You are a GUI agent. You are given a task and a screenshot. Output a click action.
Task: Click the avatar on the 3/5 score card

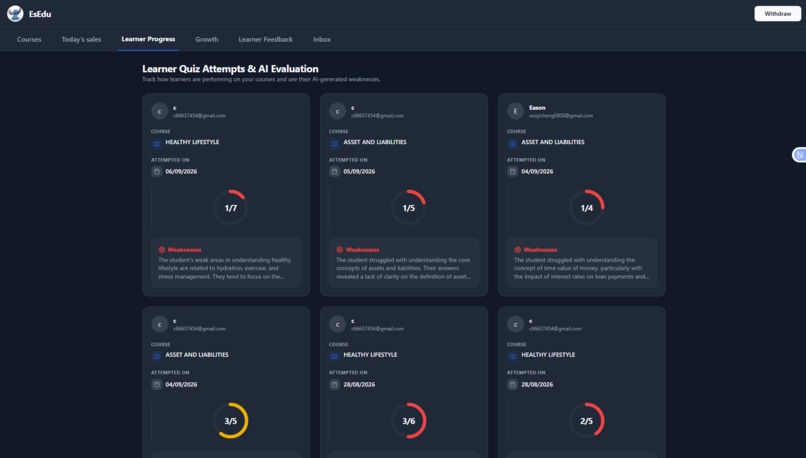coord(159,324)
